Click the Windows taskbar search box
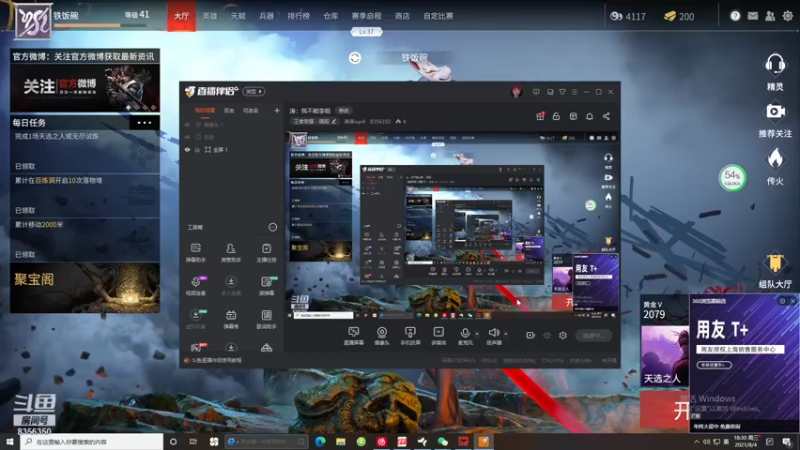This screenshot has width=800, height=450. click(x=92, y=441)
